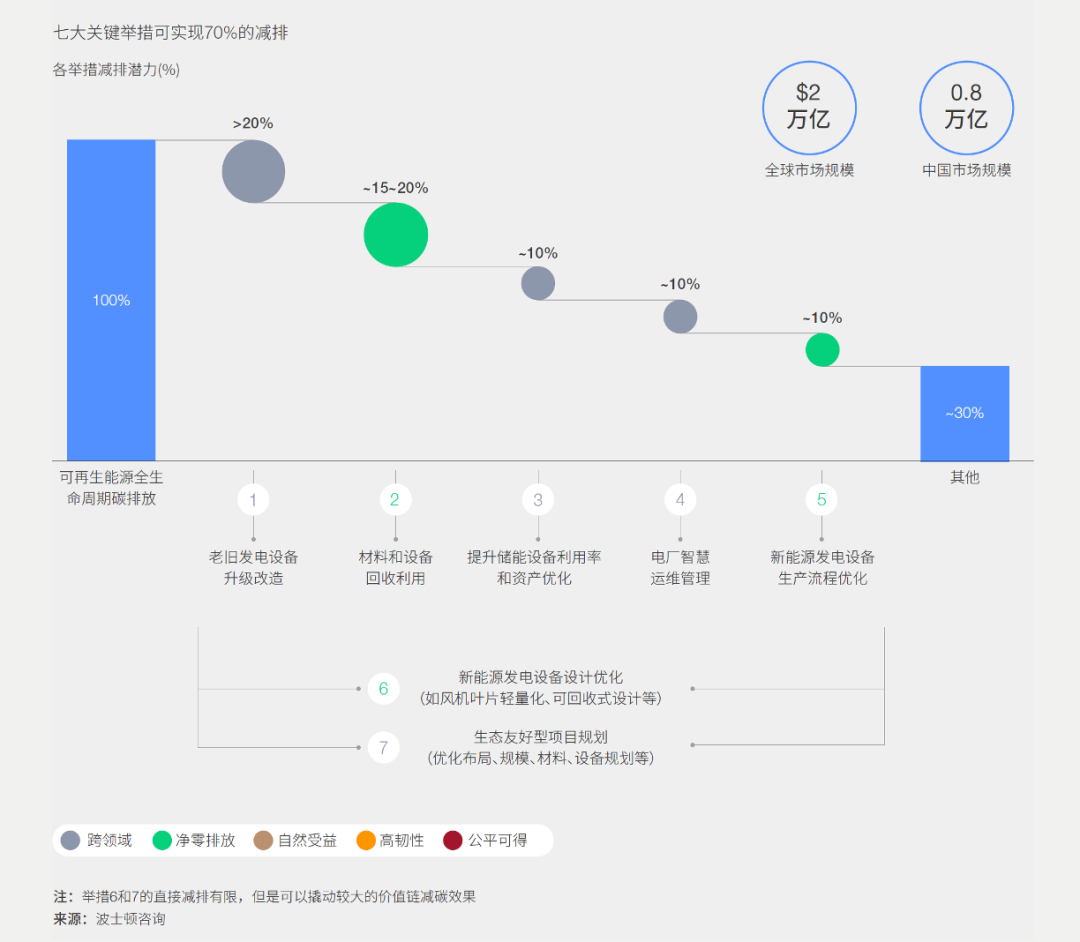Click numbered circle 3 marker
Image resolution: width=1080 pixels, height=942 pixels.
point(538,500)
